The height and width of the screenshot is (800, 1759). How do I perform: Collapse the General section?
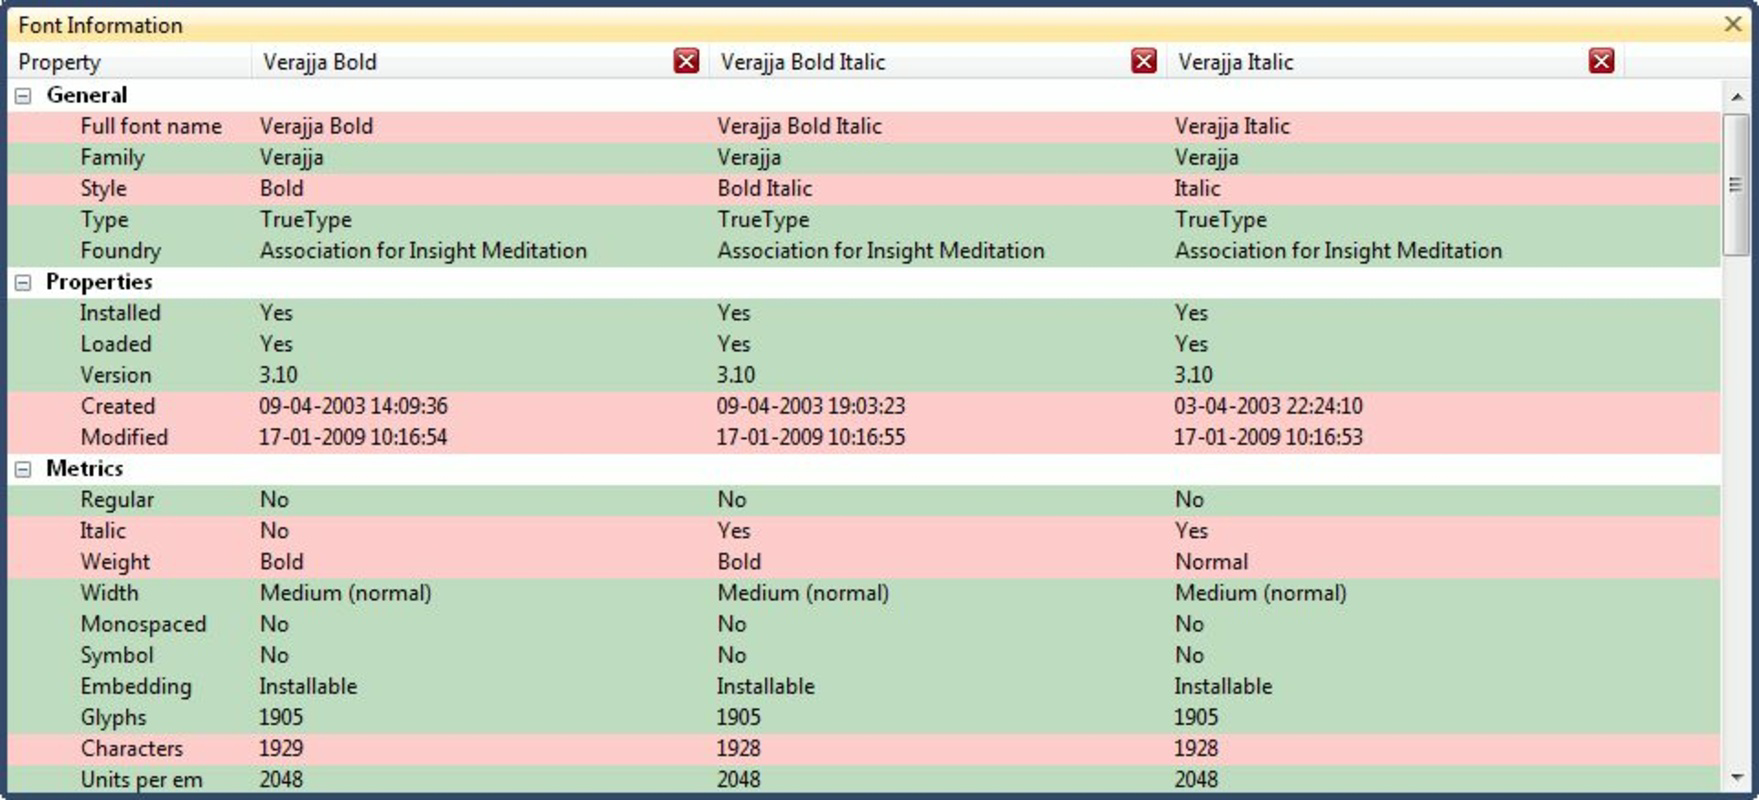click(x=23, y=96)
